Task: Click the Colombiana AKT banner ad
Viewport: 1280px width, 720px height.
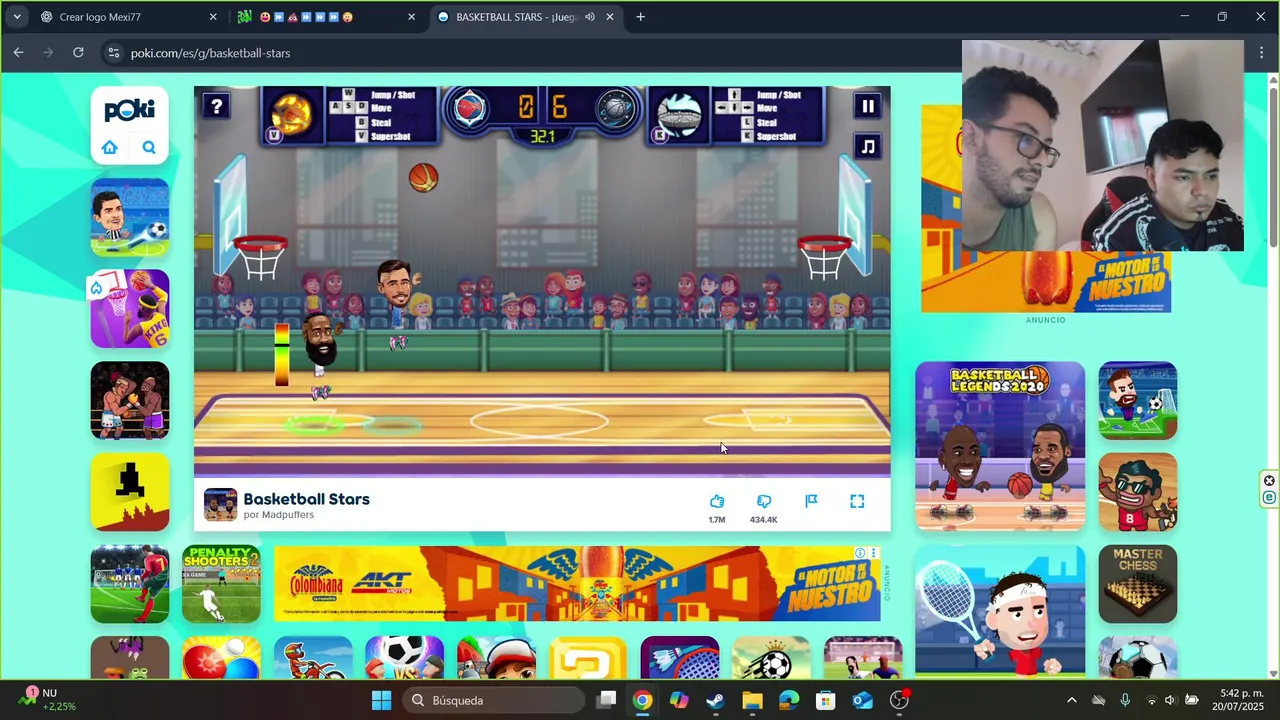Action: point(577,584)
